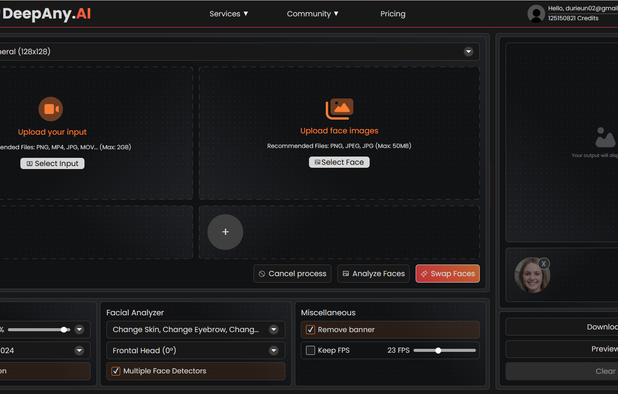Click the Upload your input text

[x=52, y=132]
